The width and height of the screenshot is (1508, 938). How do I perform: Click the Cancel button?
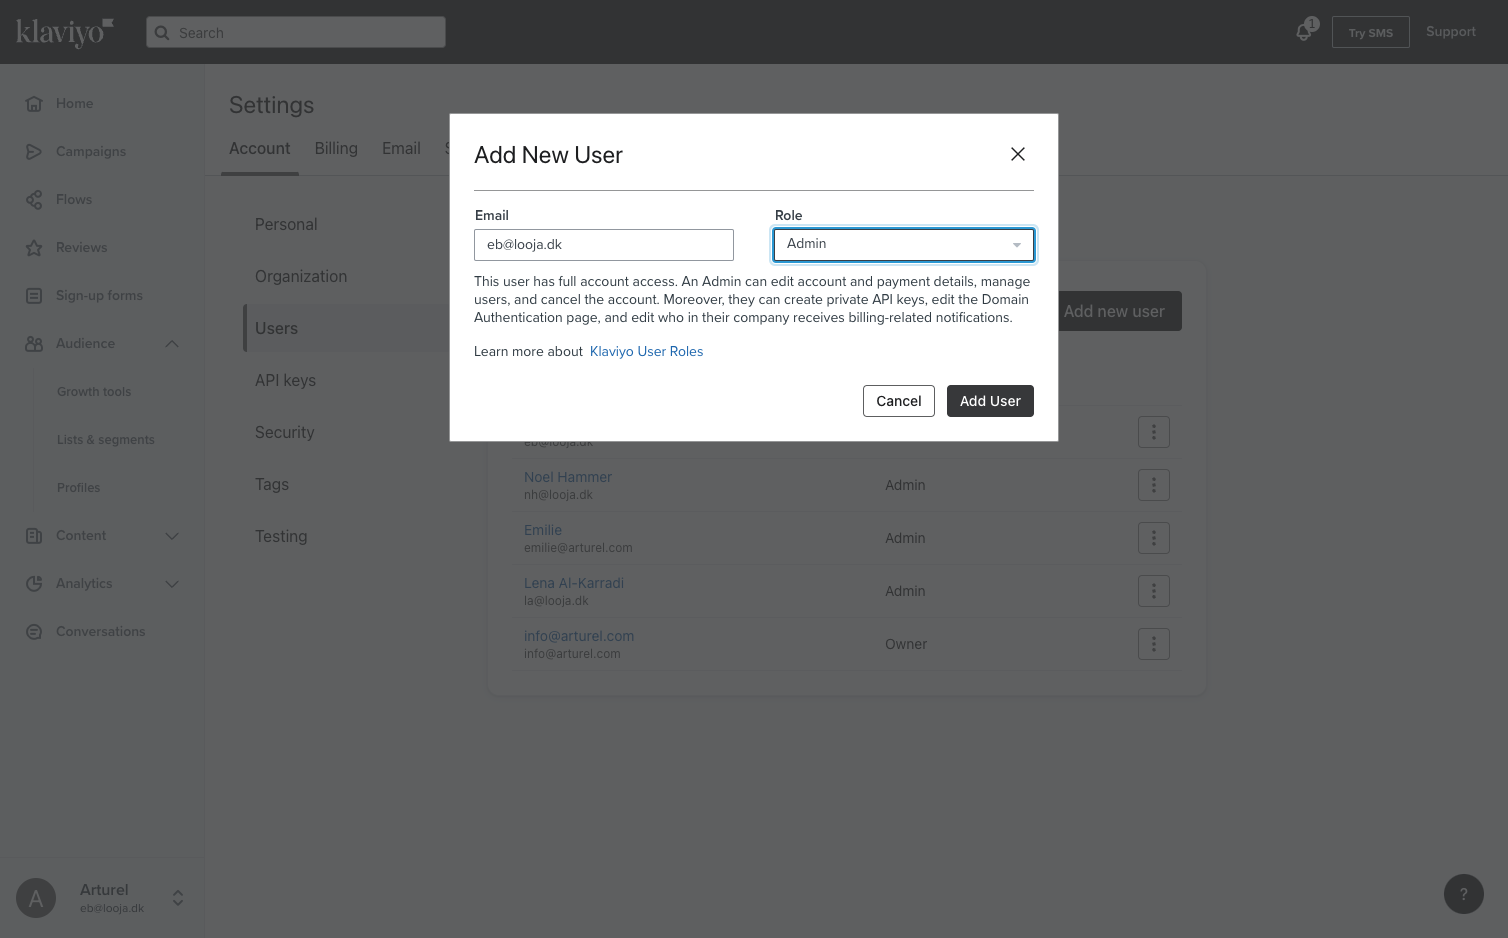coord(899,401)
